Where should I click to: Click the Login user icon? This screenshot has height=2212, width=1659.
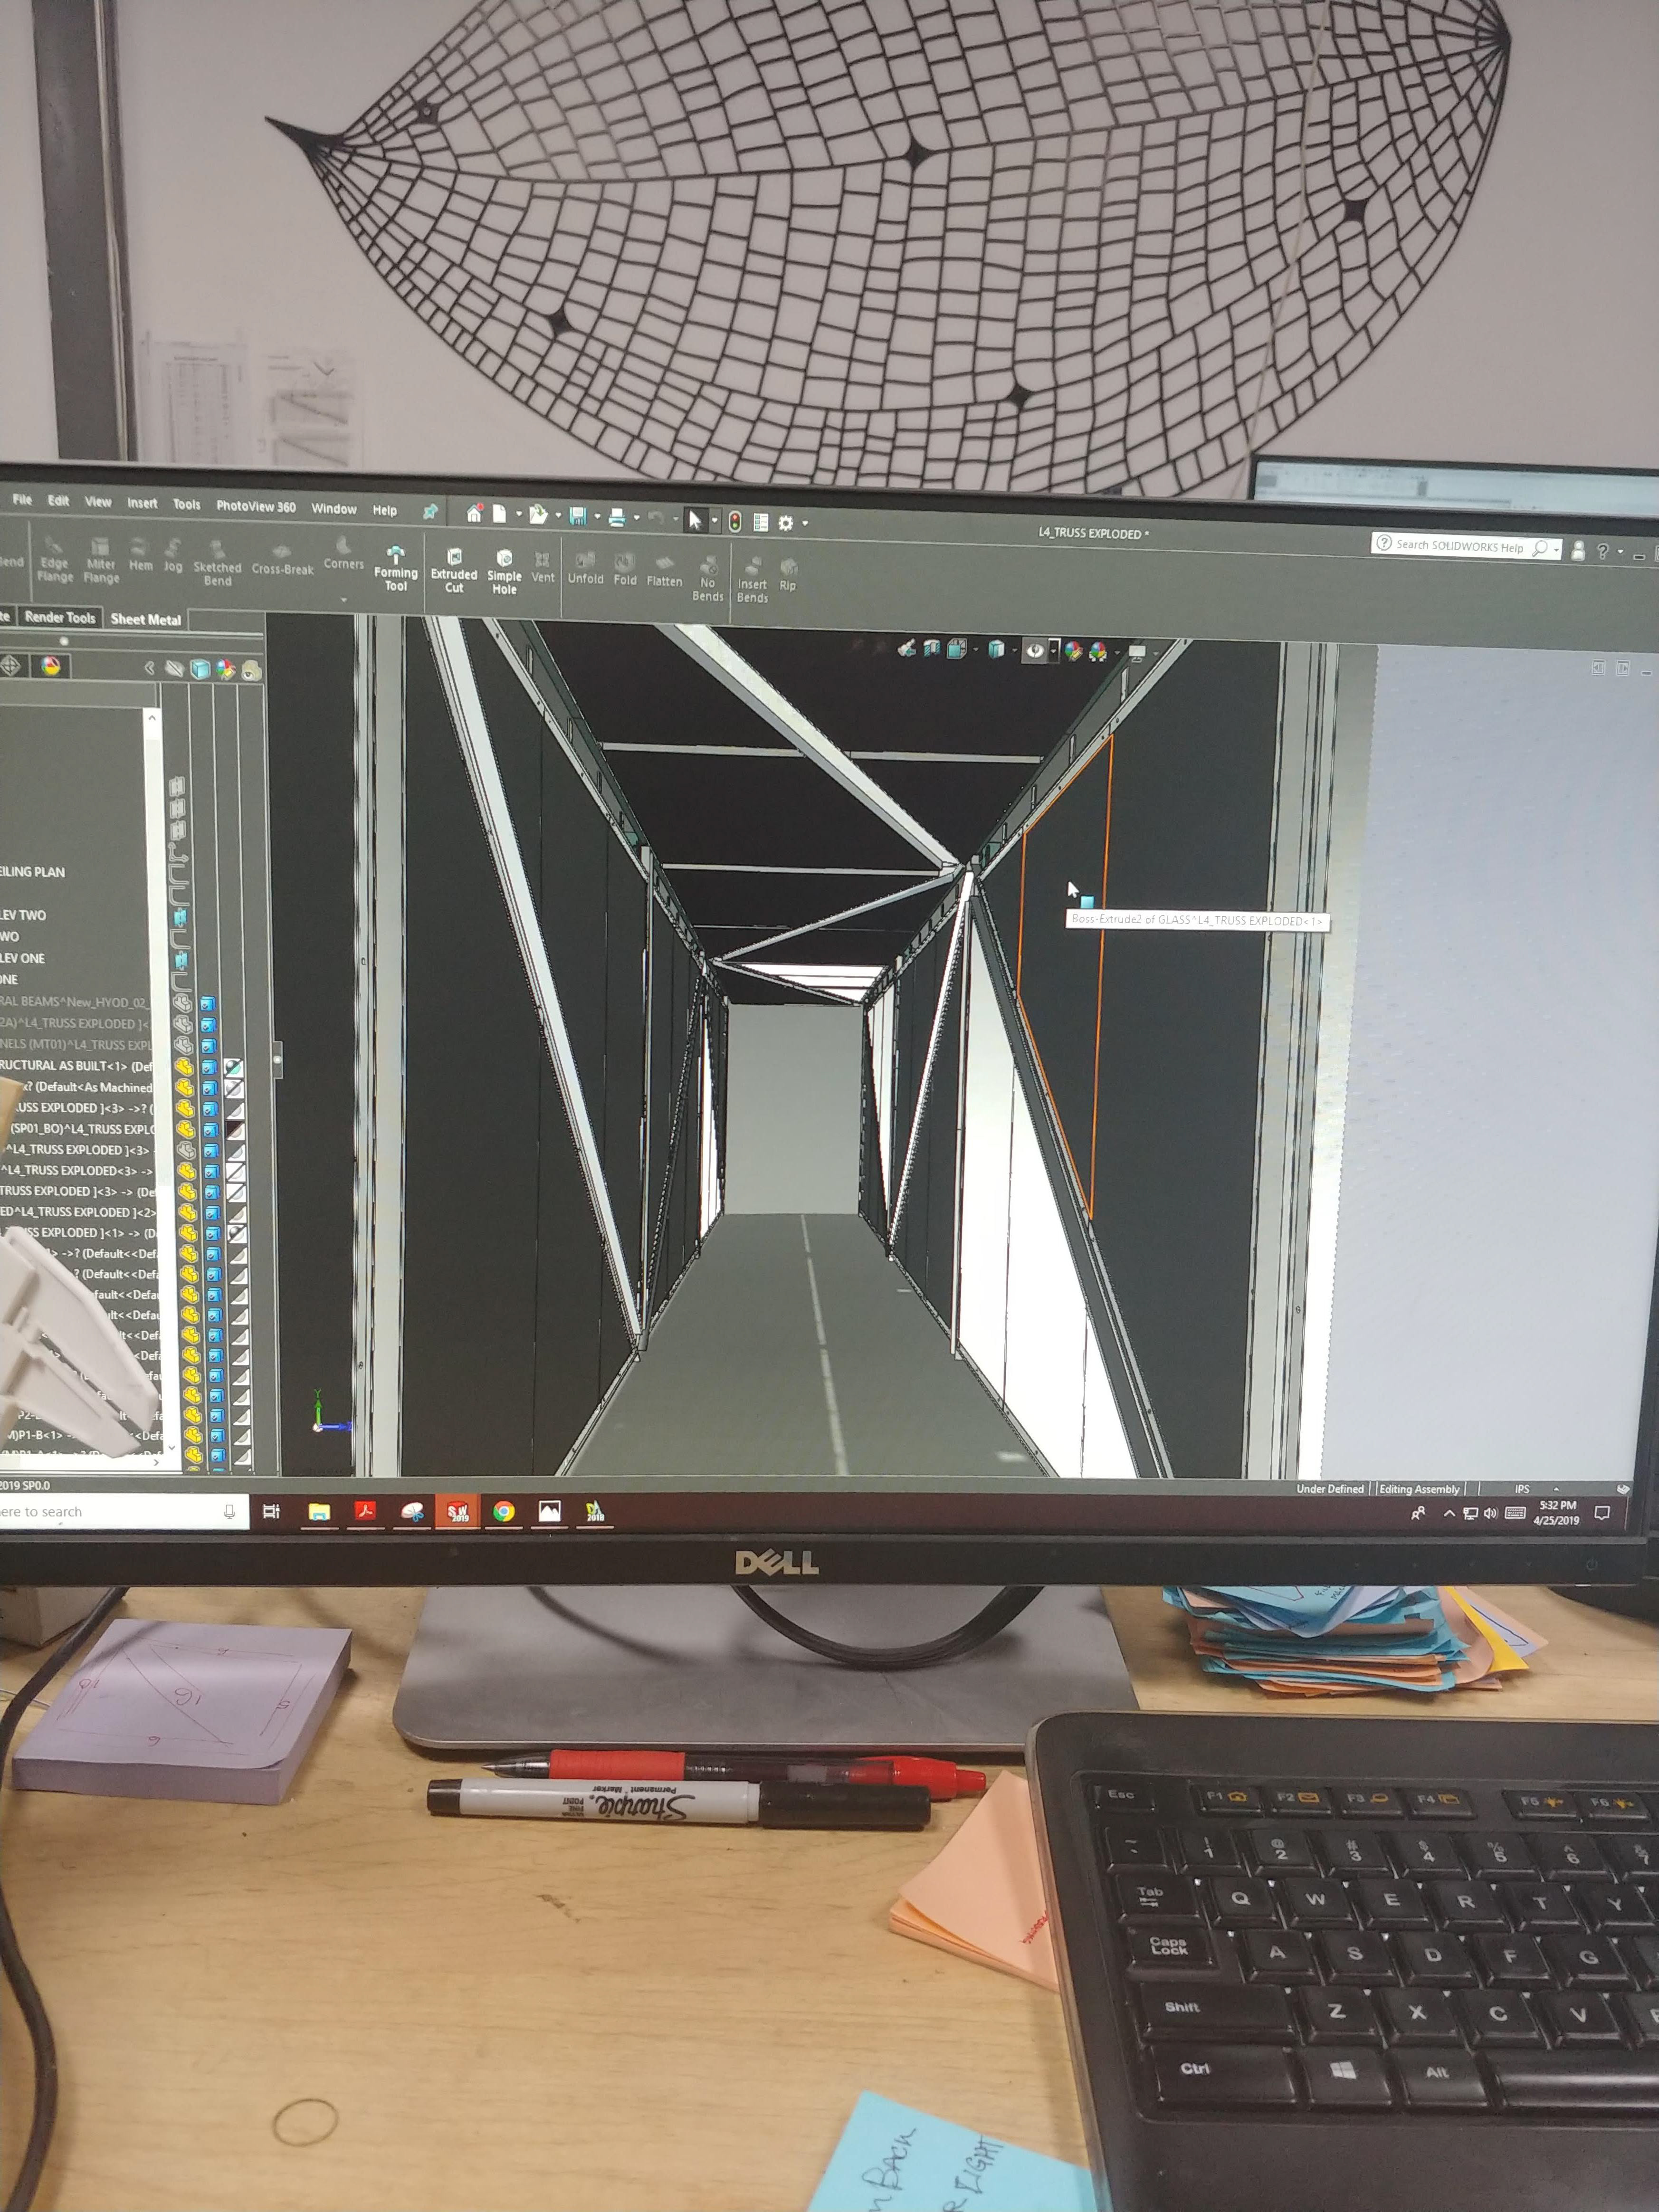pos(1578,550)
